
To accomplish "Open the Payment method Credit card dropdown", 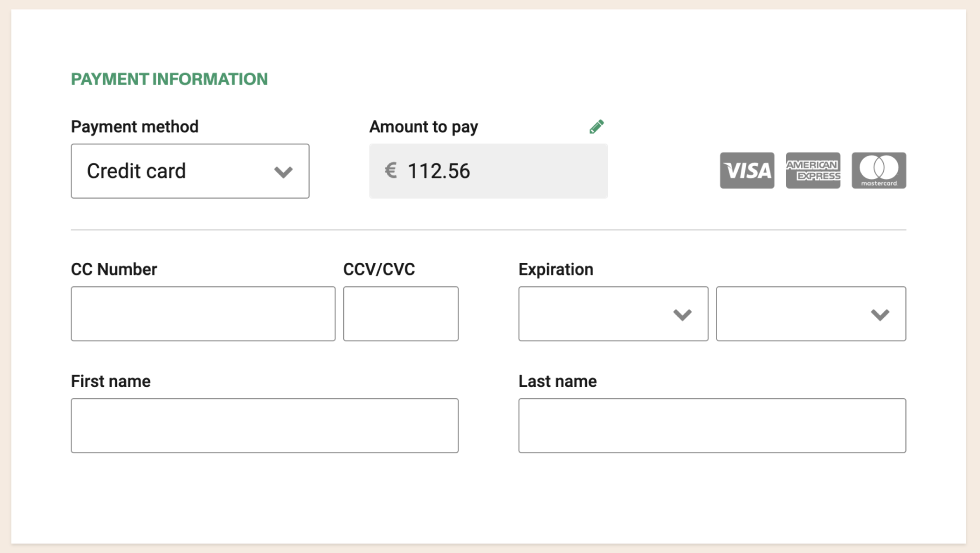I will [190, 171].
